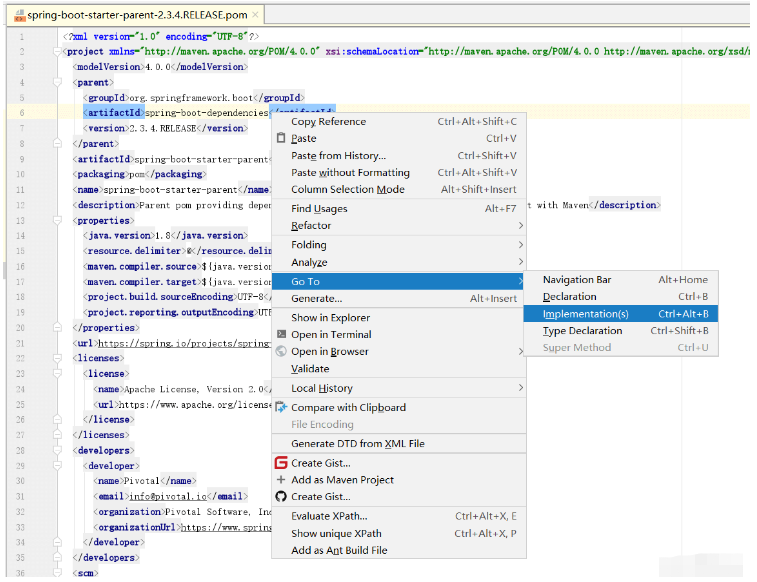Select Validate in context menu
Screen dimensions: 757x582
pos(399,369)
